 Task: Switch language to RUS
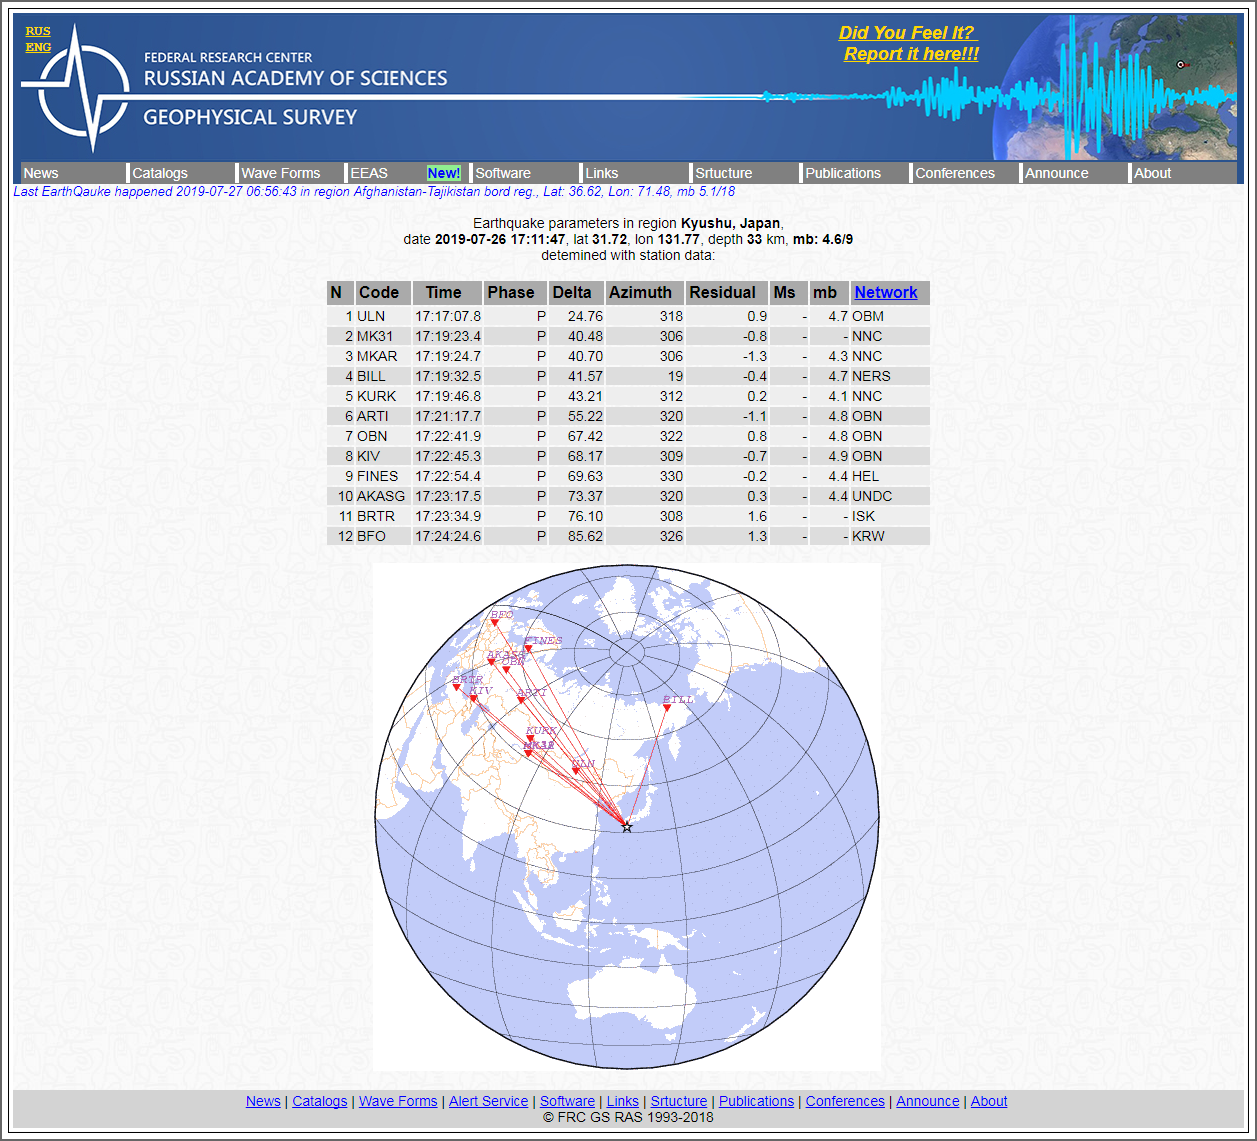(38, 31)
